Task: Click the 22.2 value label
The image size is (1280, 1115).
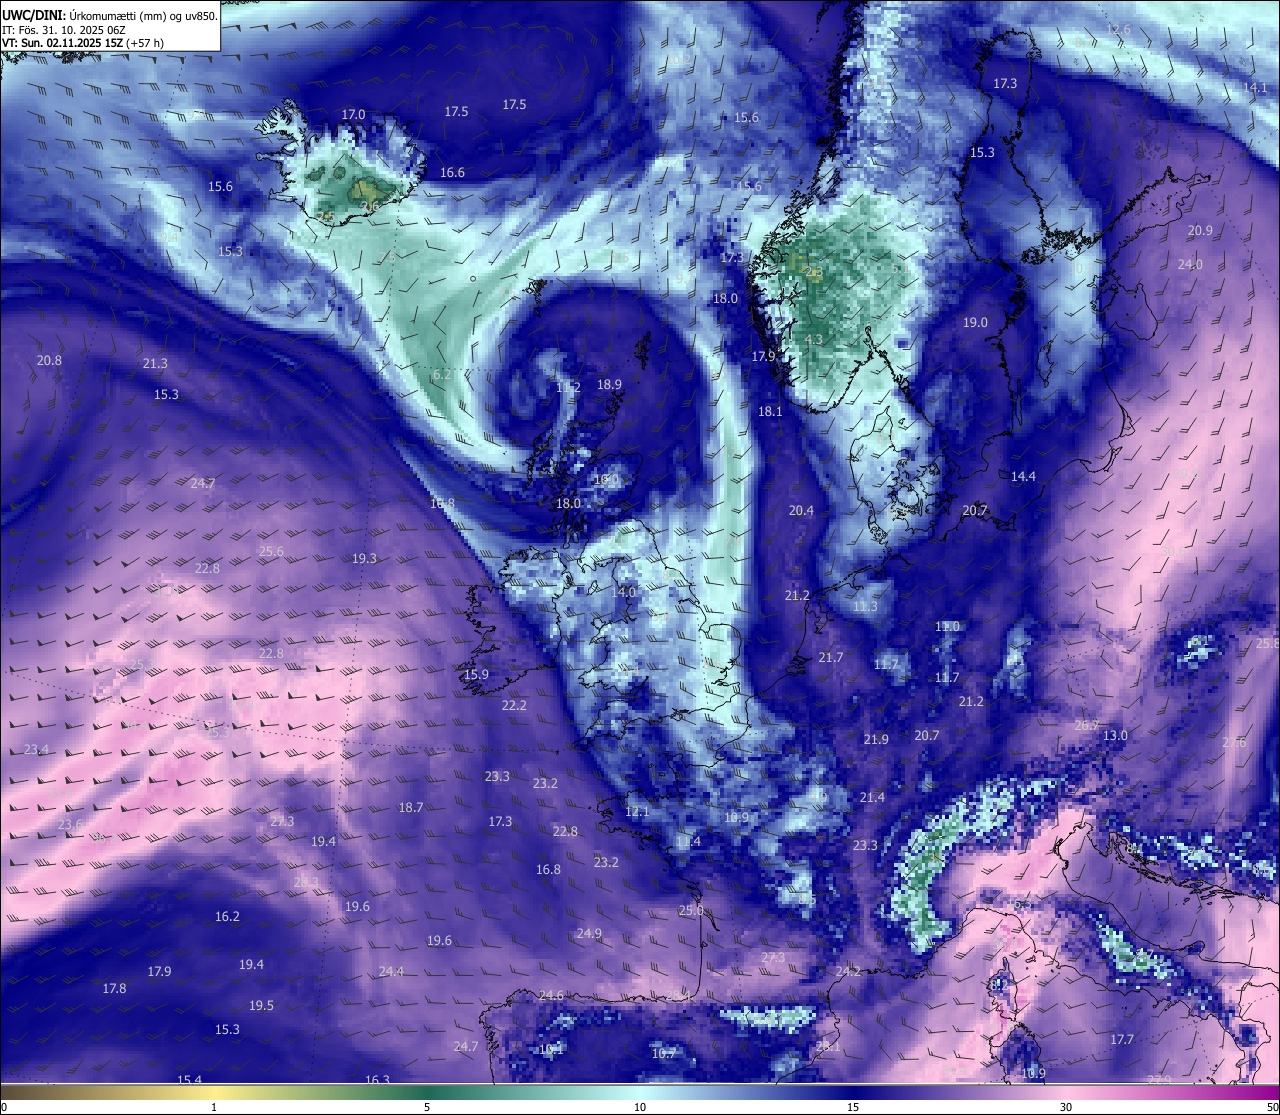Action: (x=514, y=706)
